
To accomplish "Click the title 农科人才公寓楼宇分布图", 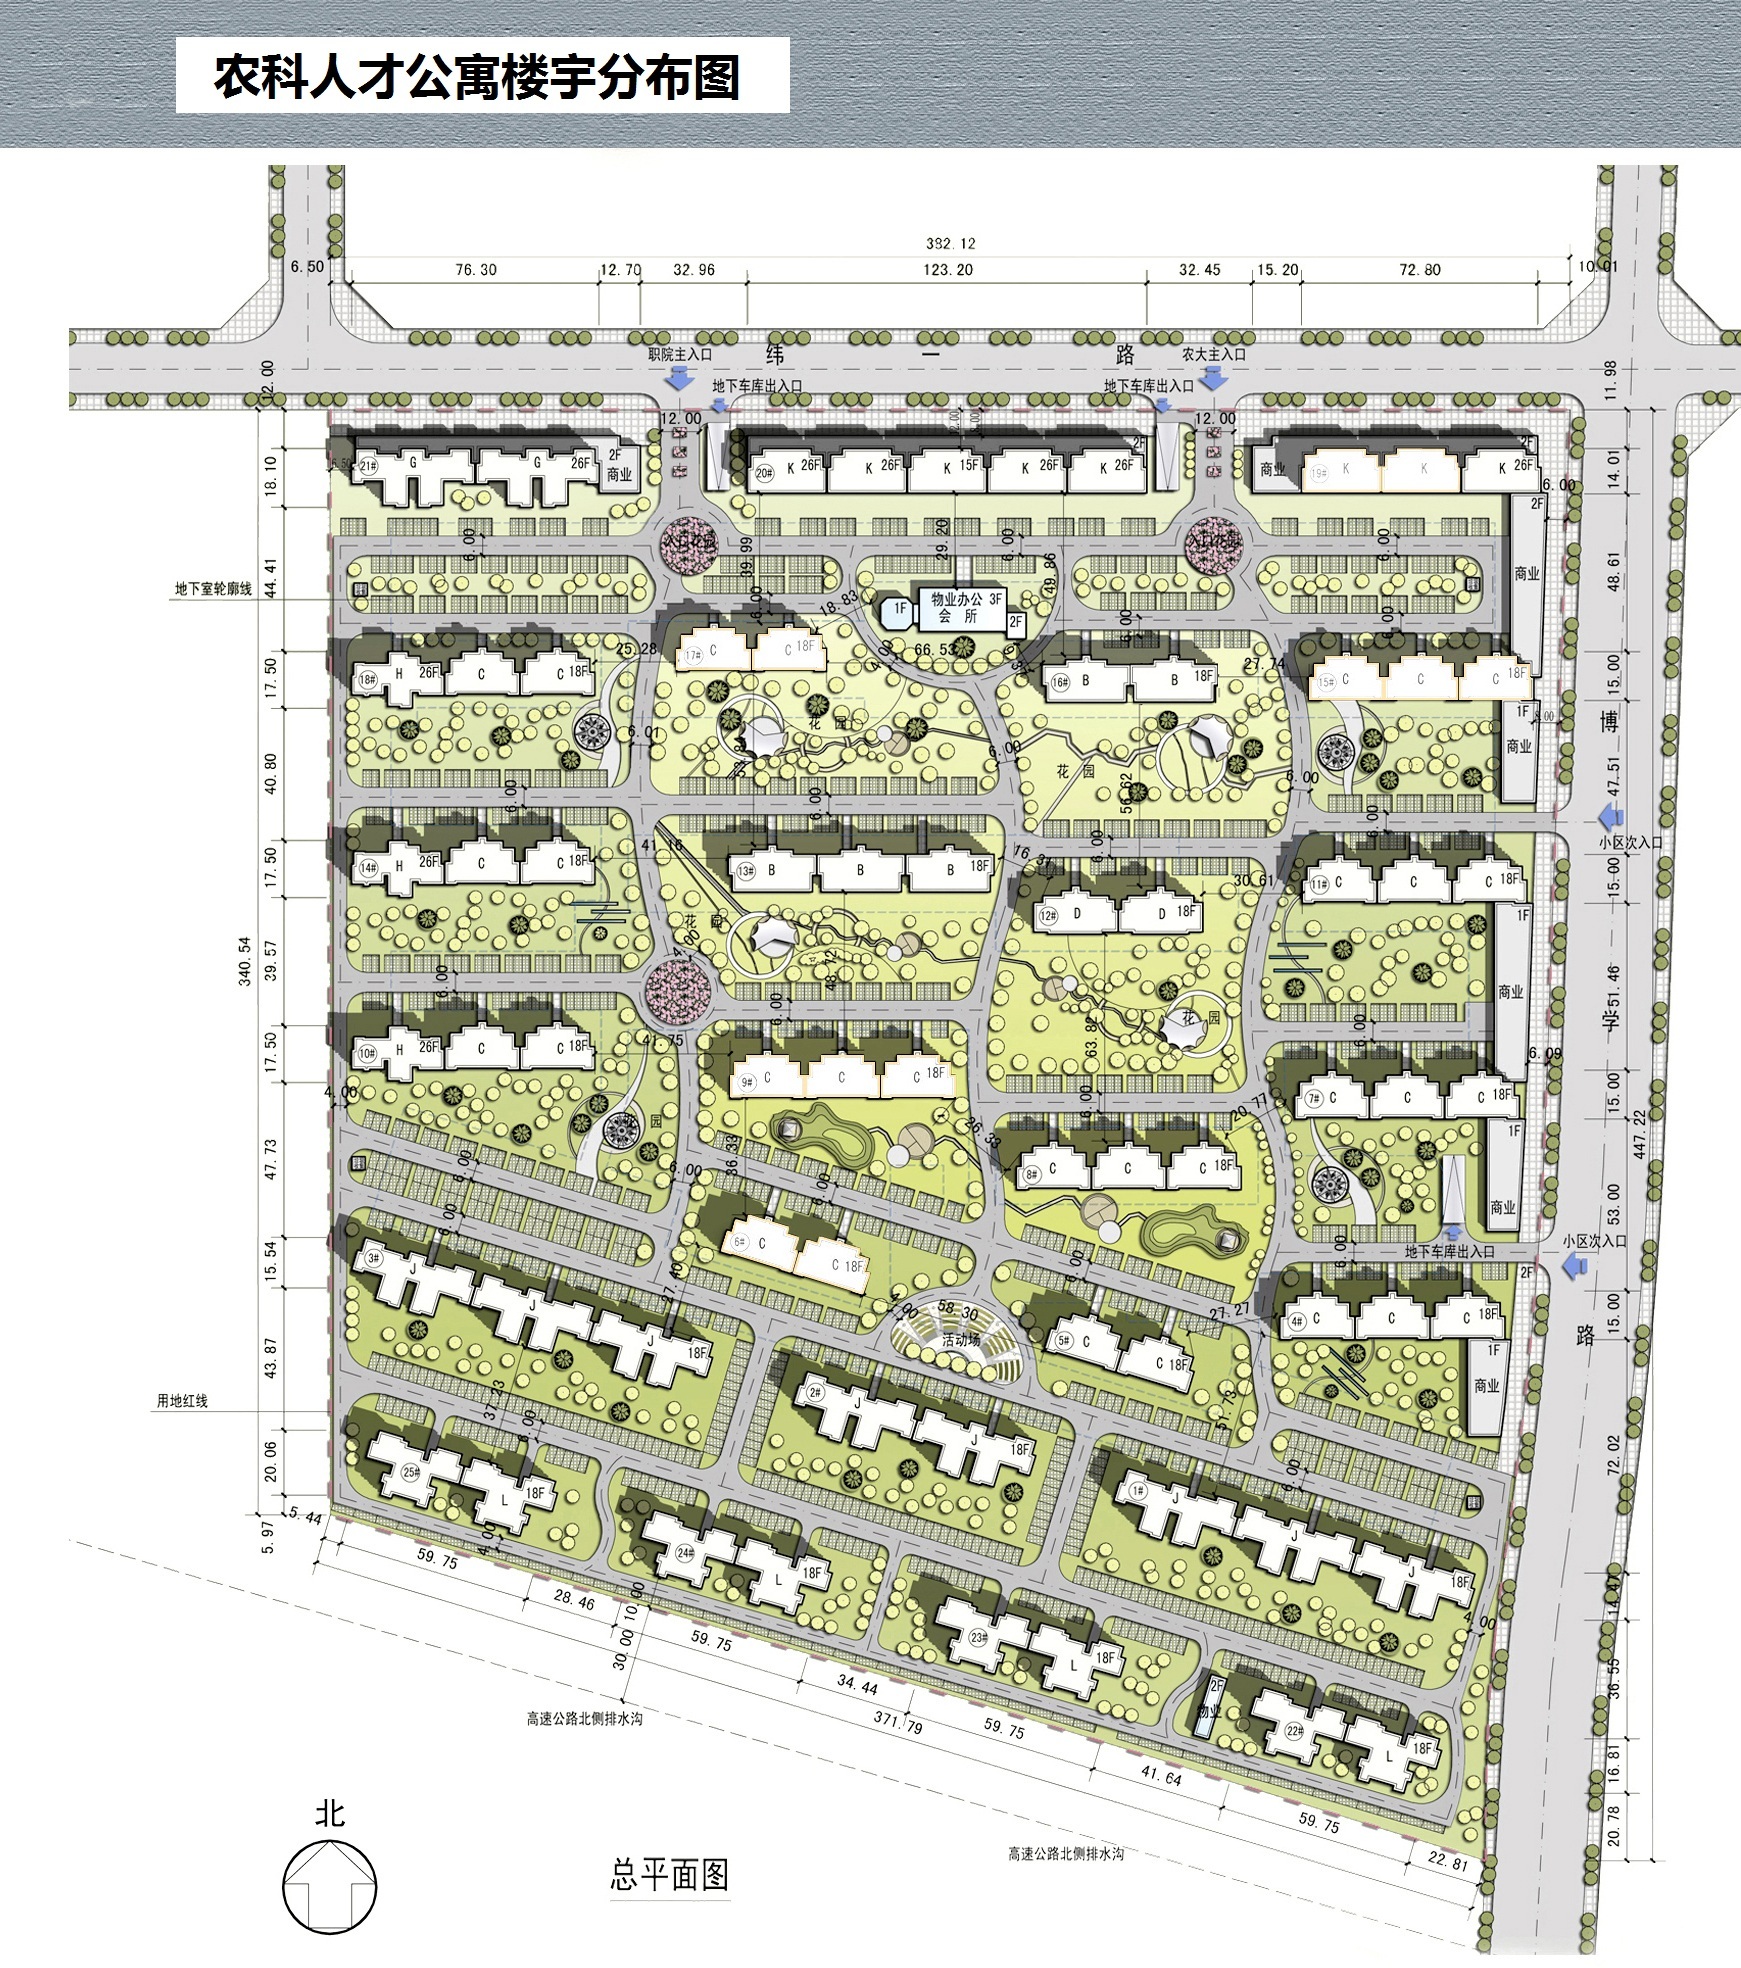I will [x=478, y=77].
